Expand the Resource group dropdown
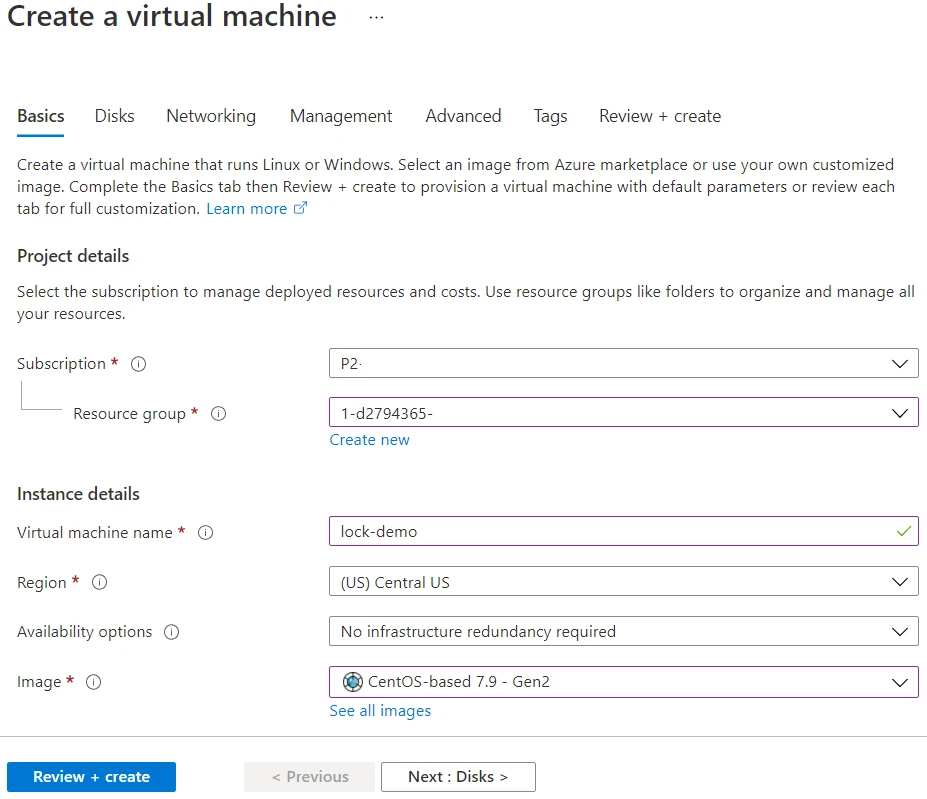 pos(899,412)
